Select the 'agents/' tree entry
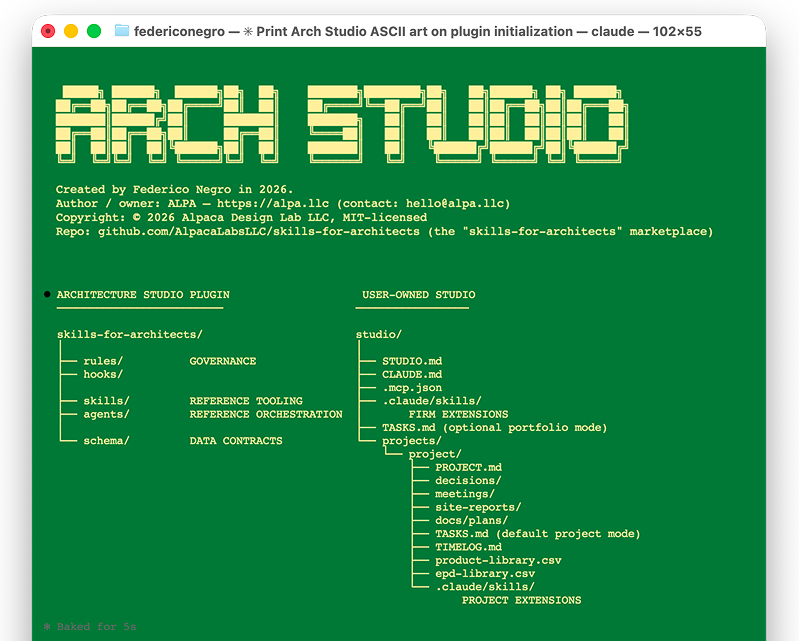 click(x=106, y=414)
